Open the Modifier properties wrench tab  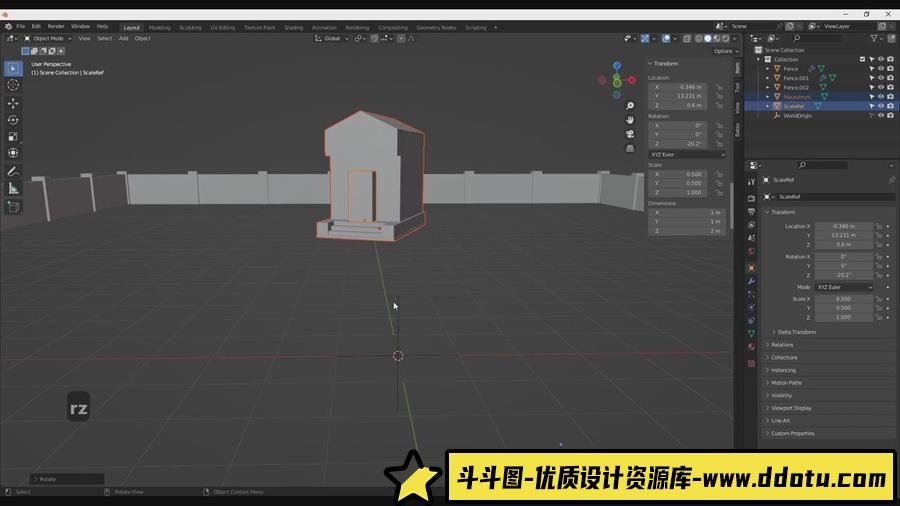tap(751, 281)
